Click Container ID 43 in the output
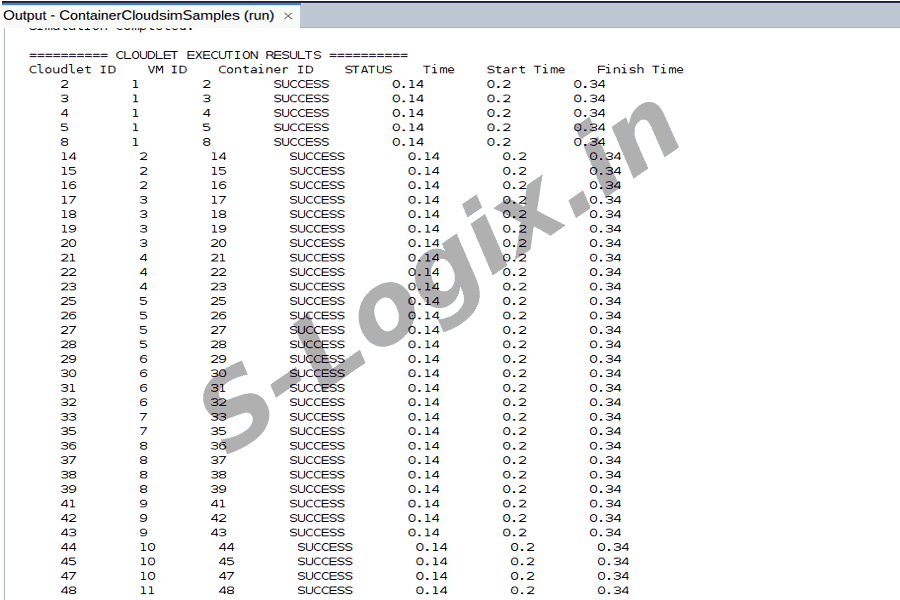The width and height of the screenshot is (900, 600). pyautogui.click(x=218, y=533)
